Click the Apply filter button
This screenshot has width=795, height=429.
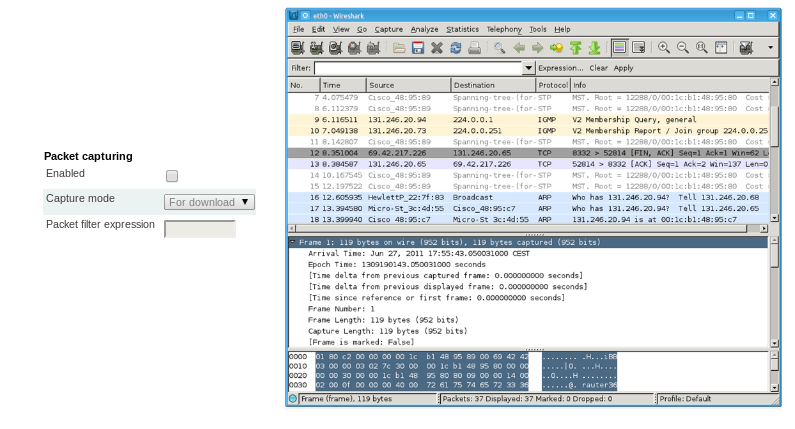623,68
